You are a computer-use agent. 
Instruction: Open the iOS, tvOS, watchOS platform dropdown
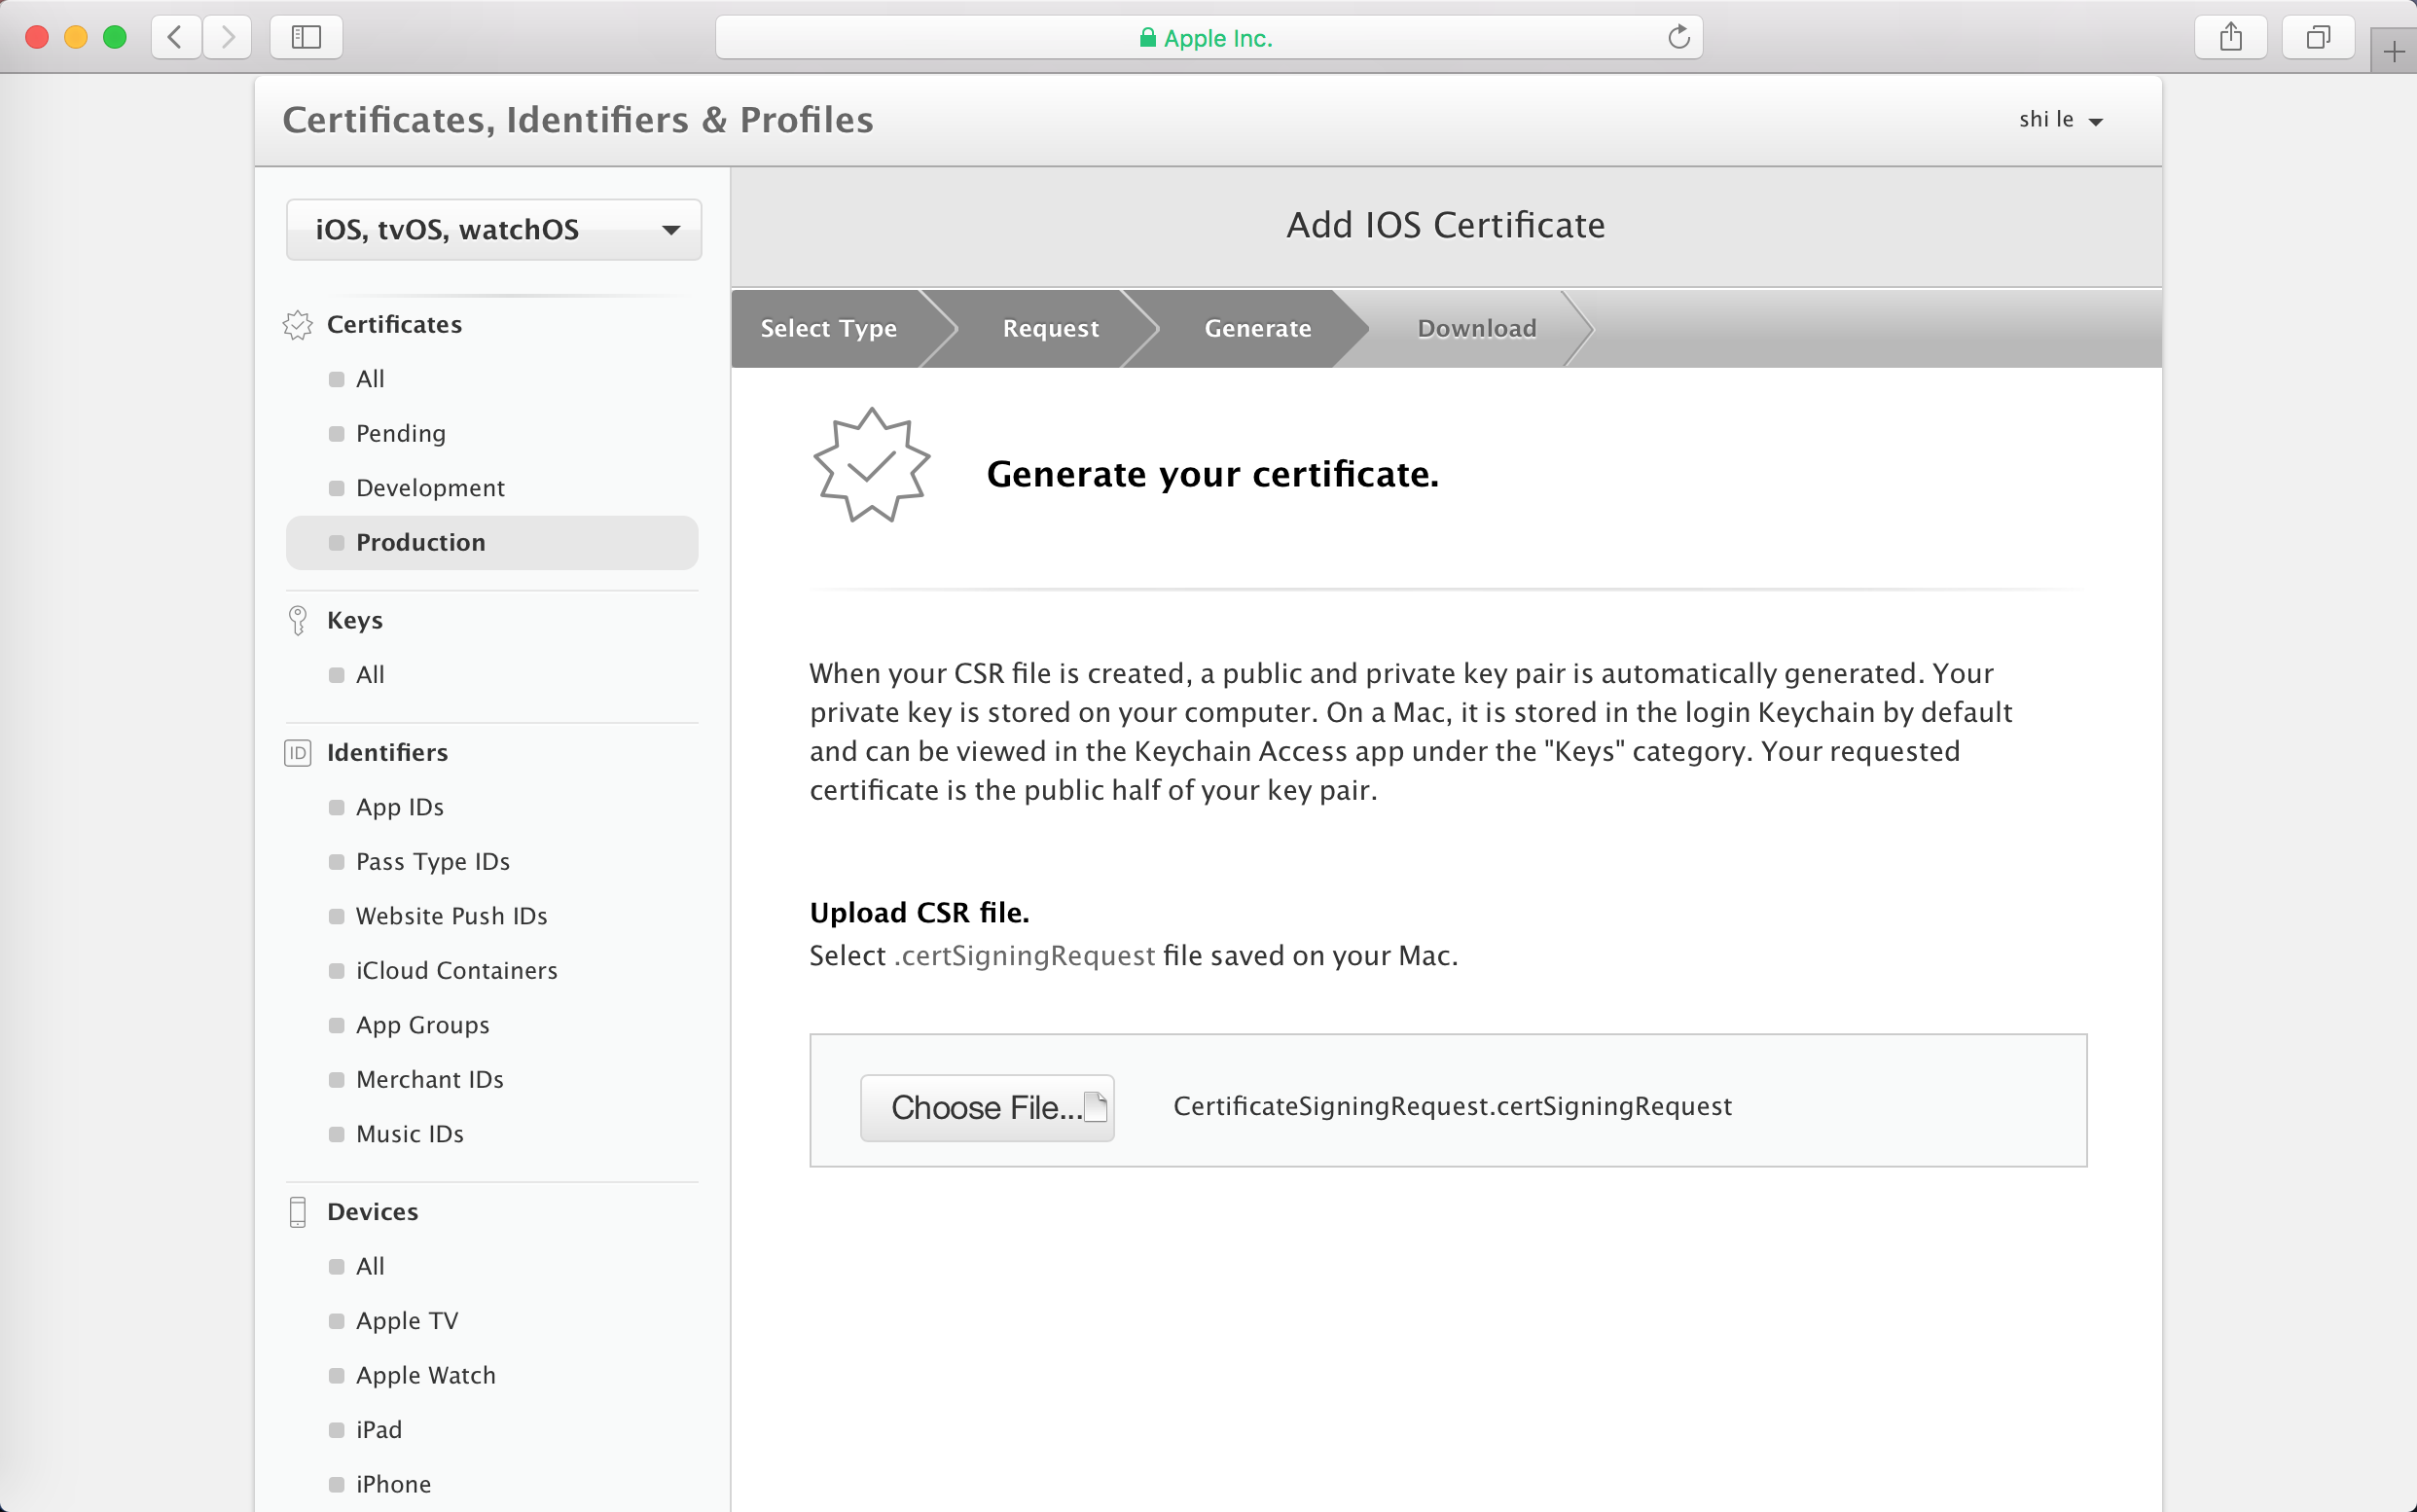pos(494,230)
